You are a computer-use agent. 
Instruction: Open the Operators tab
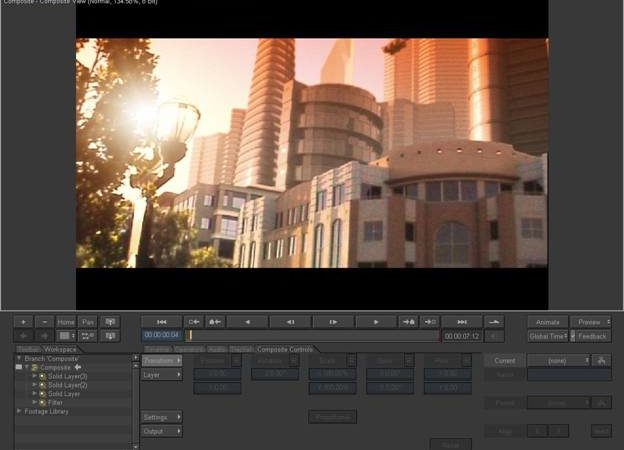tap(189, 349)
